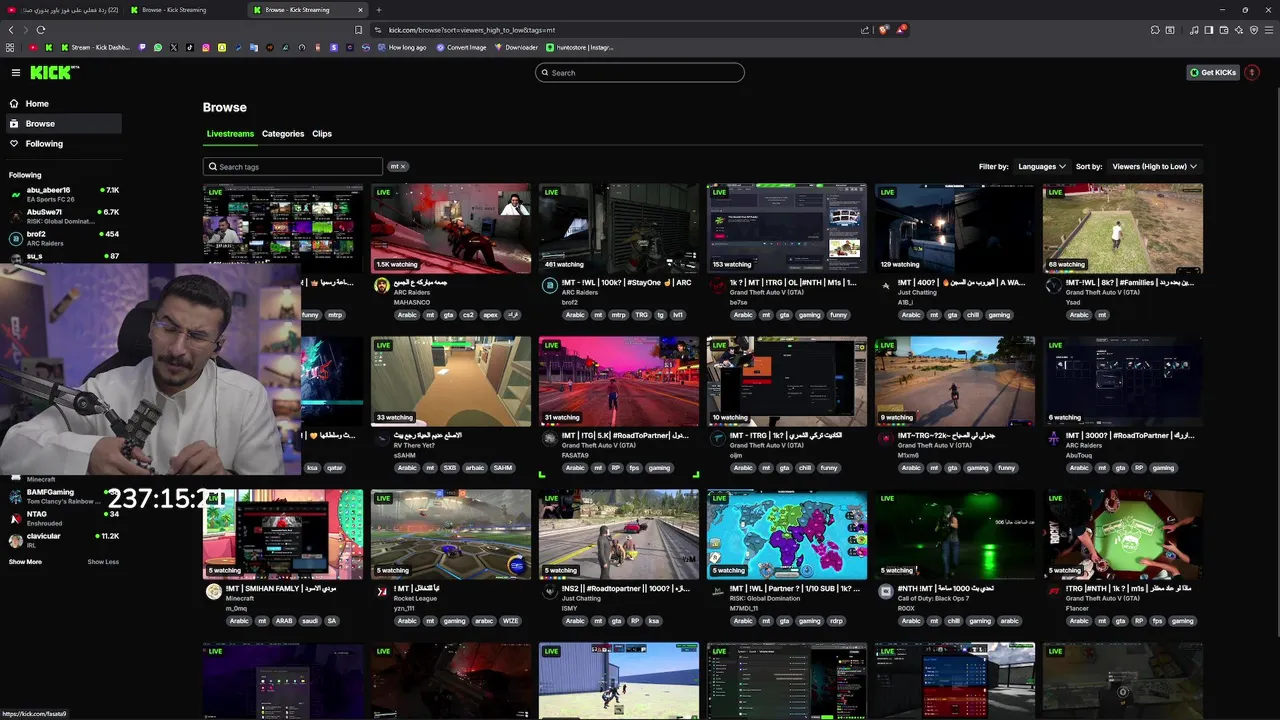Click the brof2 channel avatar under the stream card
The height and width of the screenshot is (720, 1280).
pyautogui.click(x=549, y=286)
